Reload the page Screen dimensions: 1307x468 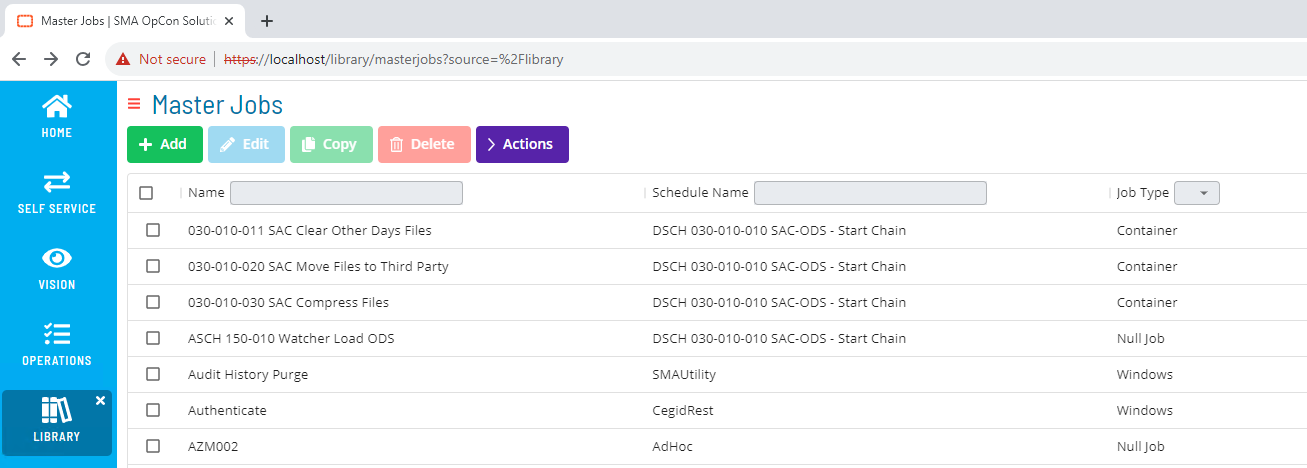click(x=83, y=59)
